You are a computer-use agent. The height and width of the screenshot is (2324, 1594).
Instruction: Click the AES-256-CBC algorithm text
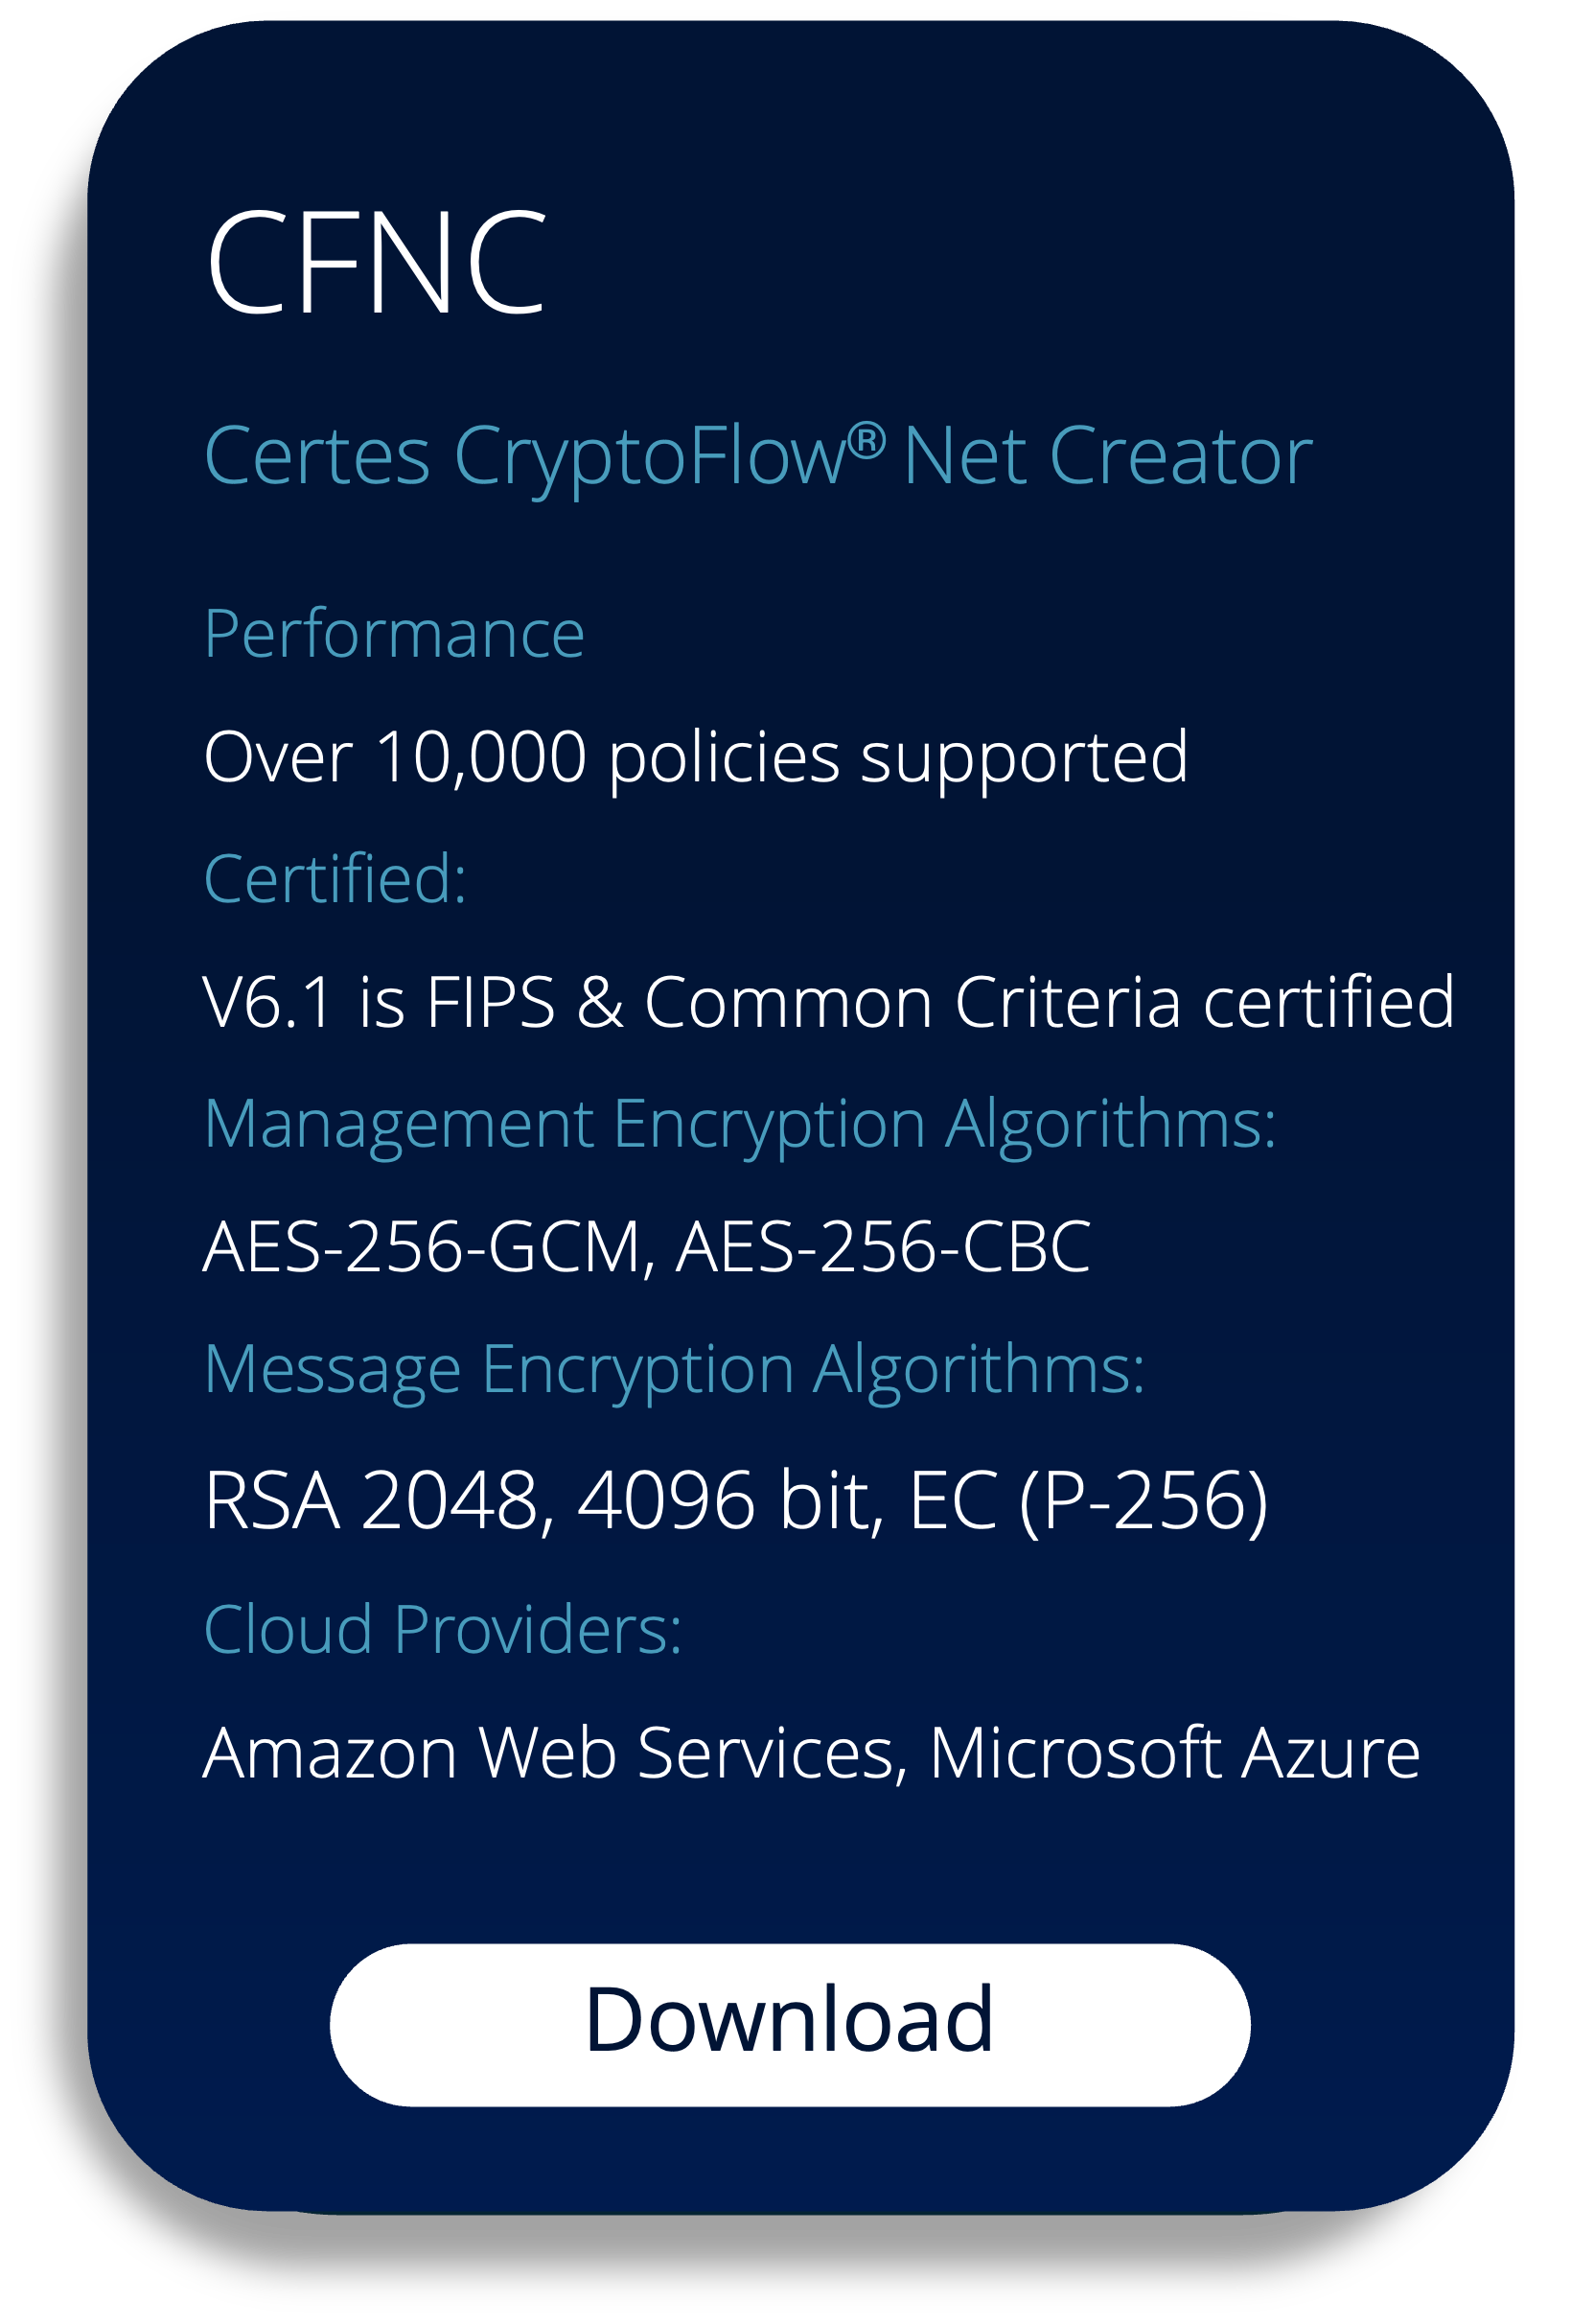coord(883,1247)
